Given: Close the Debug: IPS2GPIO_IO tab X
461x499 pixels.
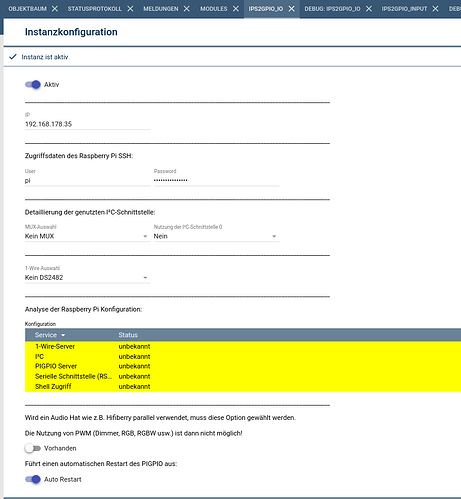Looking at the screenshot, I should click(369, 9).
